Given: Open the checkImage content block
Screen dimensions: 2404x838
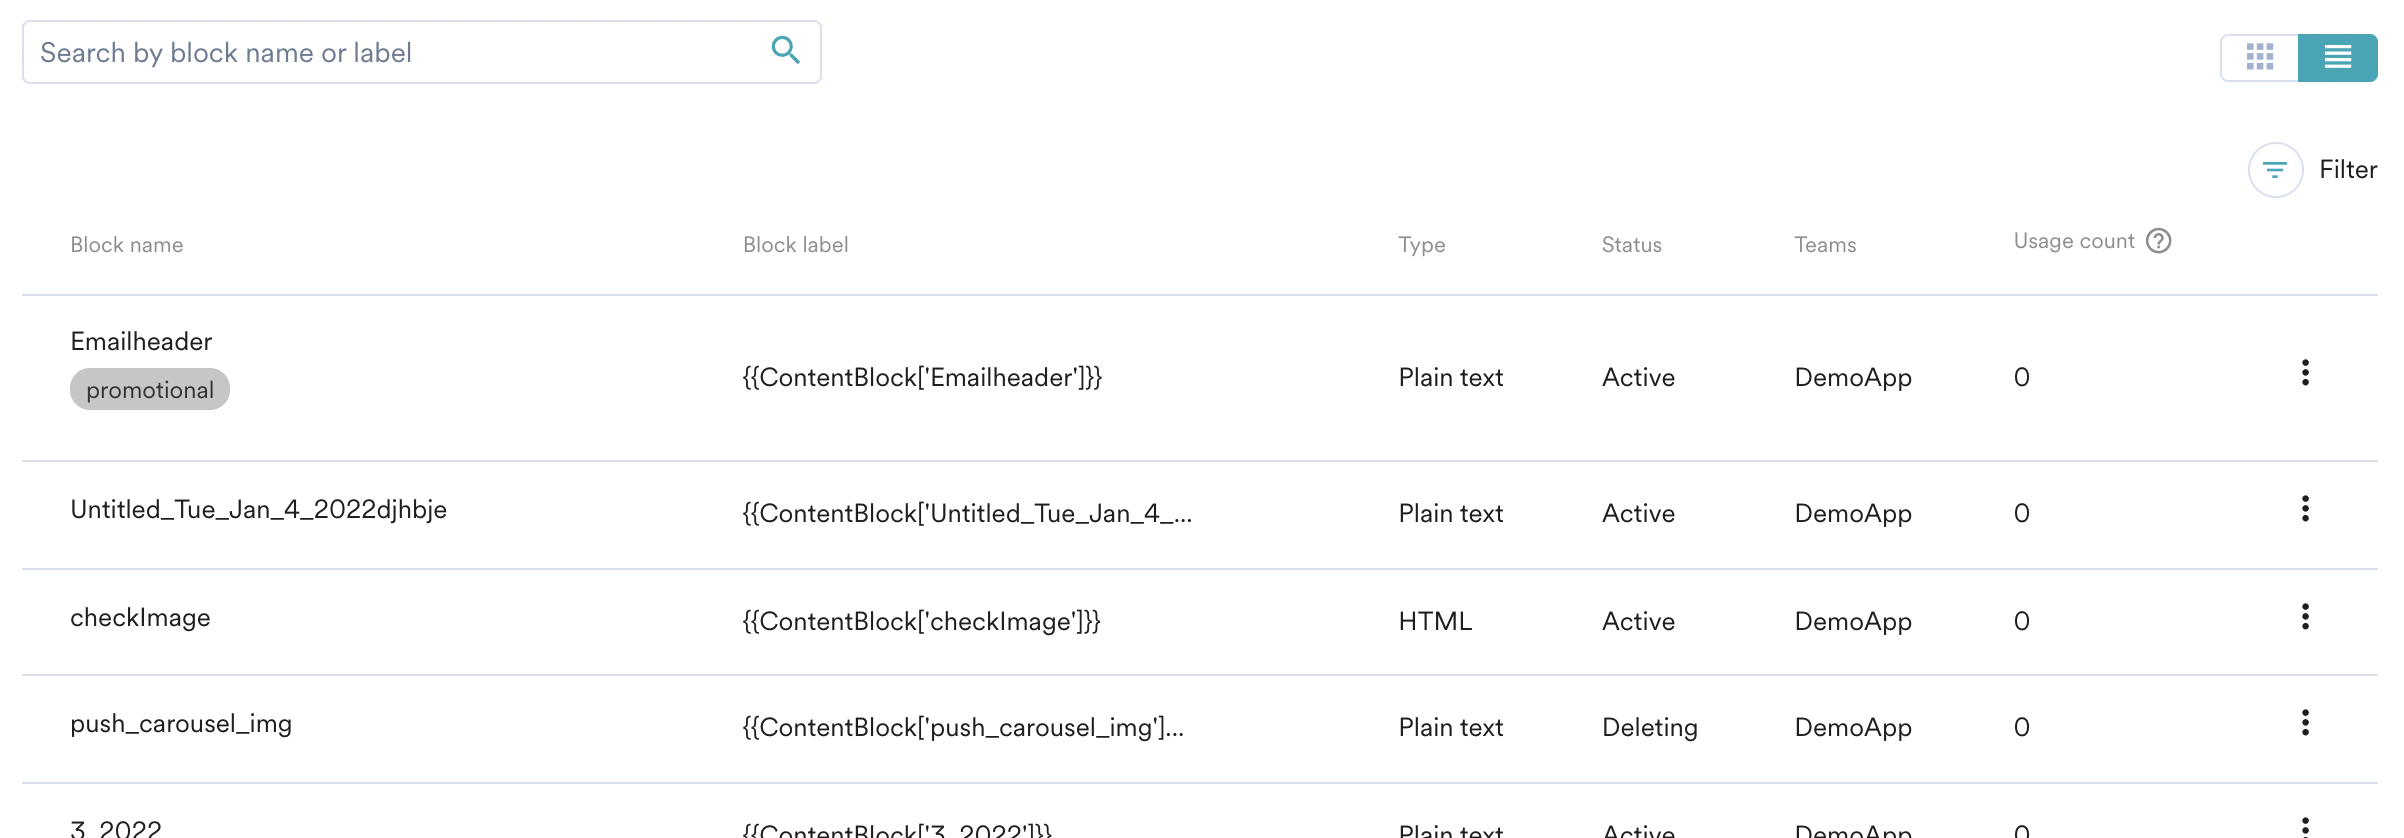Looking at the screenshot, I should click(x=140, y=618).
